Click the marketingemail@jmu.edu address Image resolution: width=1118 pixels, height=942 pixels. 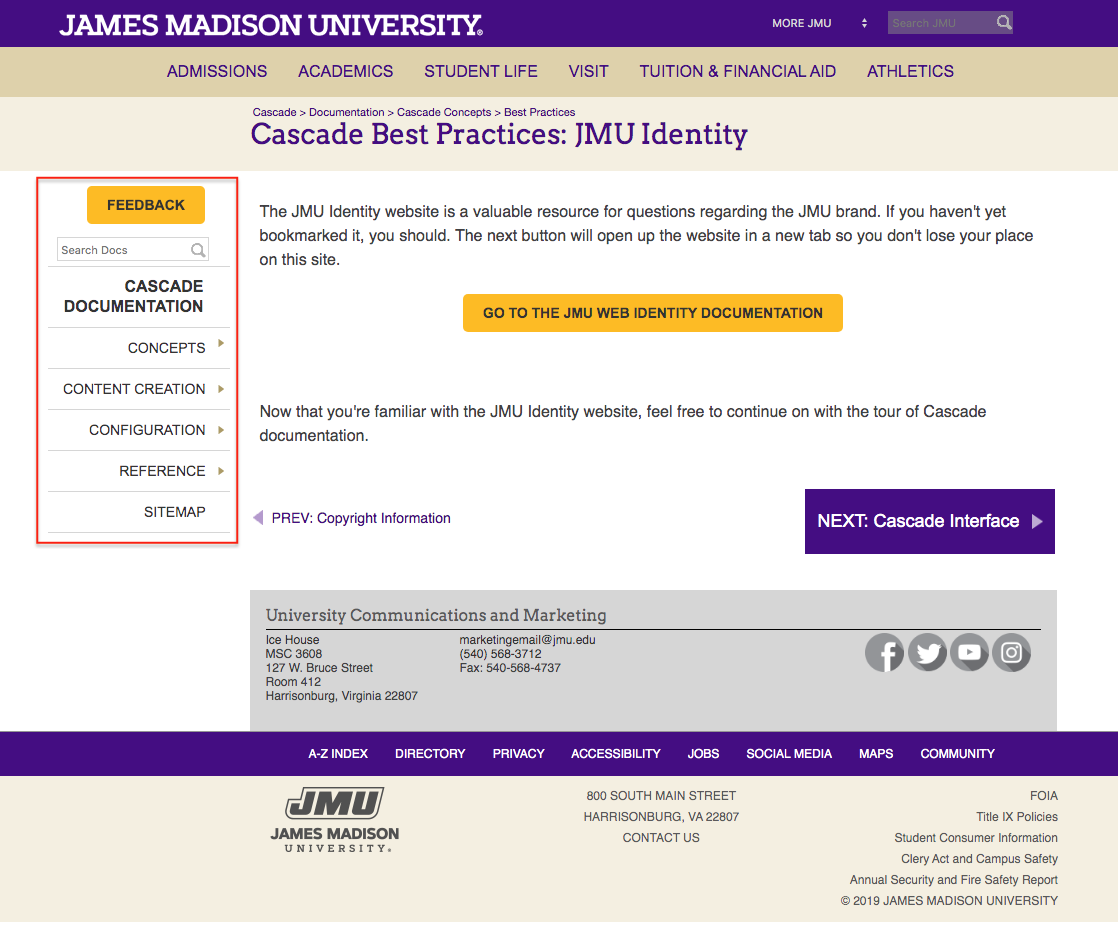click(527, 640)
